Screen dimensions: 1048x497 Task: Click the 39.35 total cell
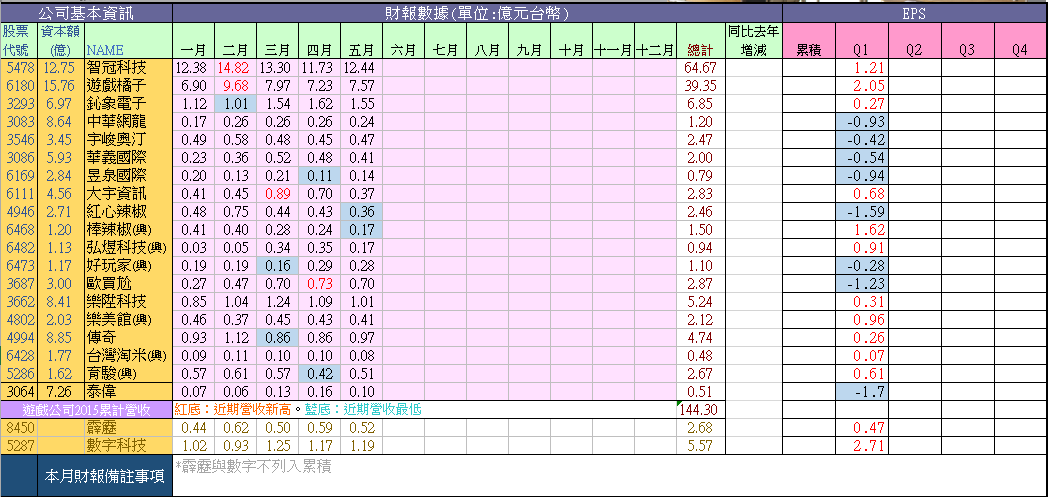pyautogui.click(x=701, y=86)
